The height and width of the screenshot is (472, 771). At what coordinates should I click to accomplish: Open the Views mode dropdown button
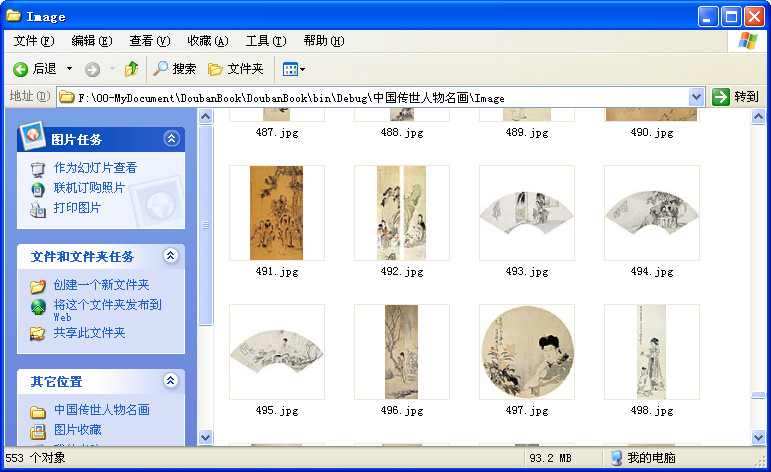pyautogui.click(x=294, y=69)
